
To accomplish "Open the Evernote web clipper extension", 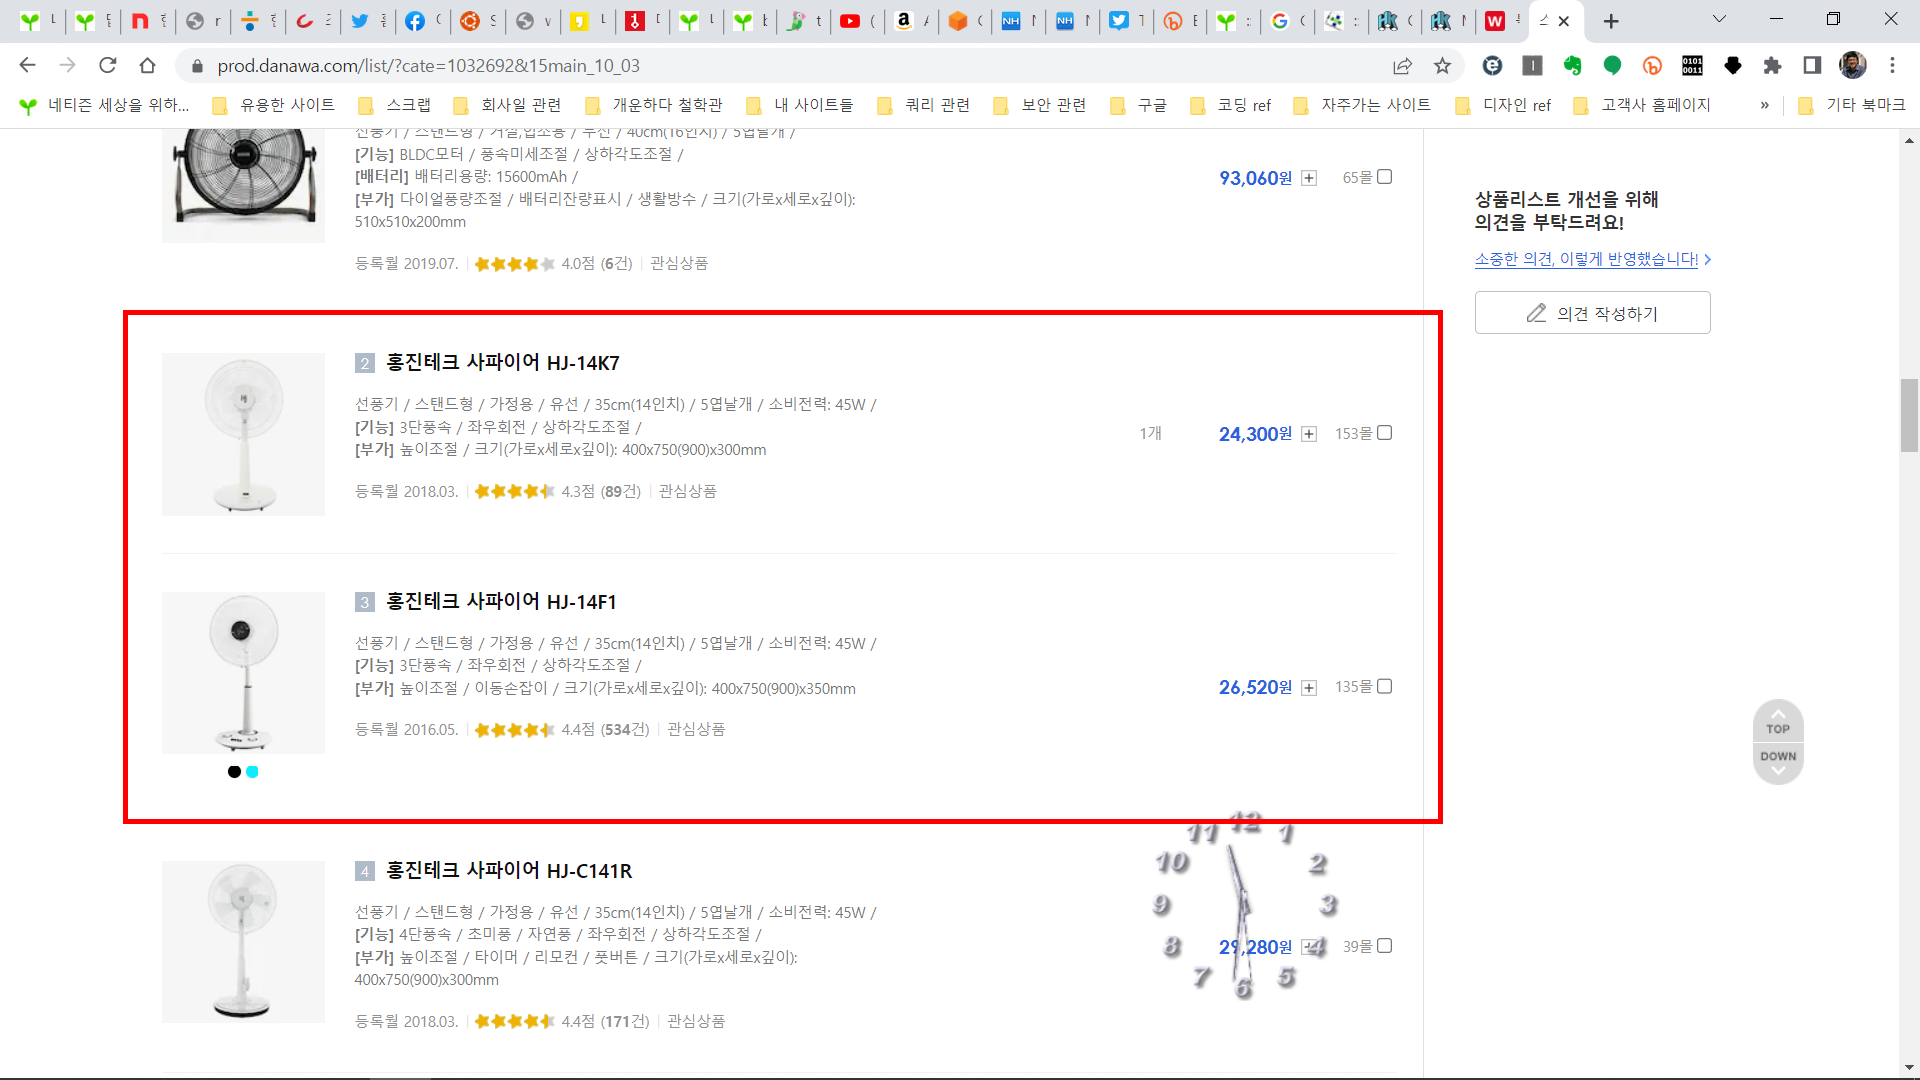I will 1572,65.
